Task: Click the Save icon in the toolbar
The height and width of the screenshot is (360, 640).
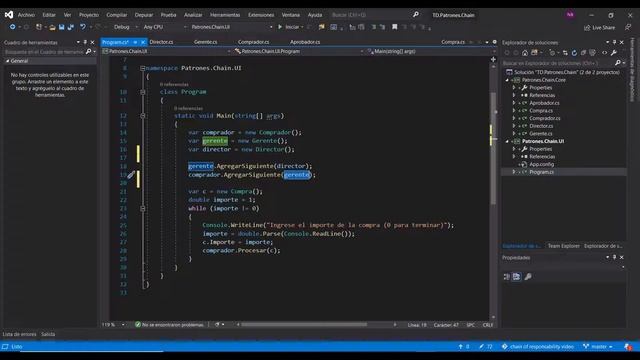Action: click(61, 27)
